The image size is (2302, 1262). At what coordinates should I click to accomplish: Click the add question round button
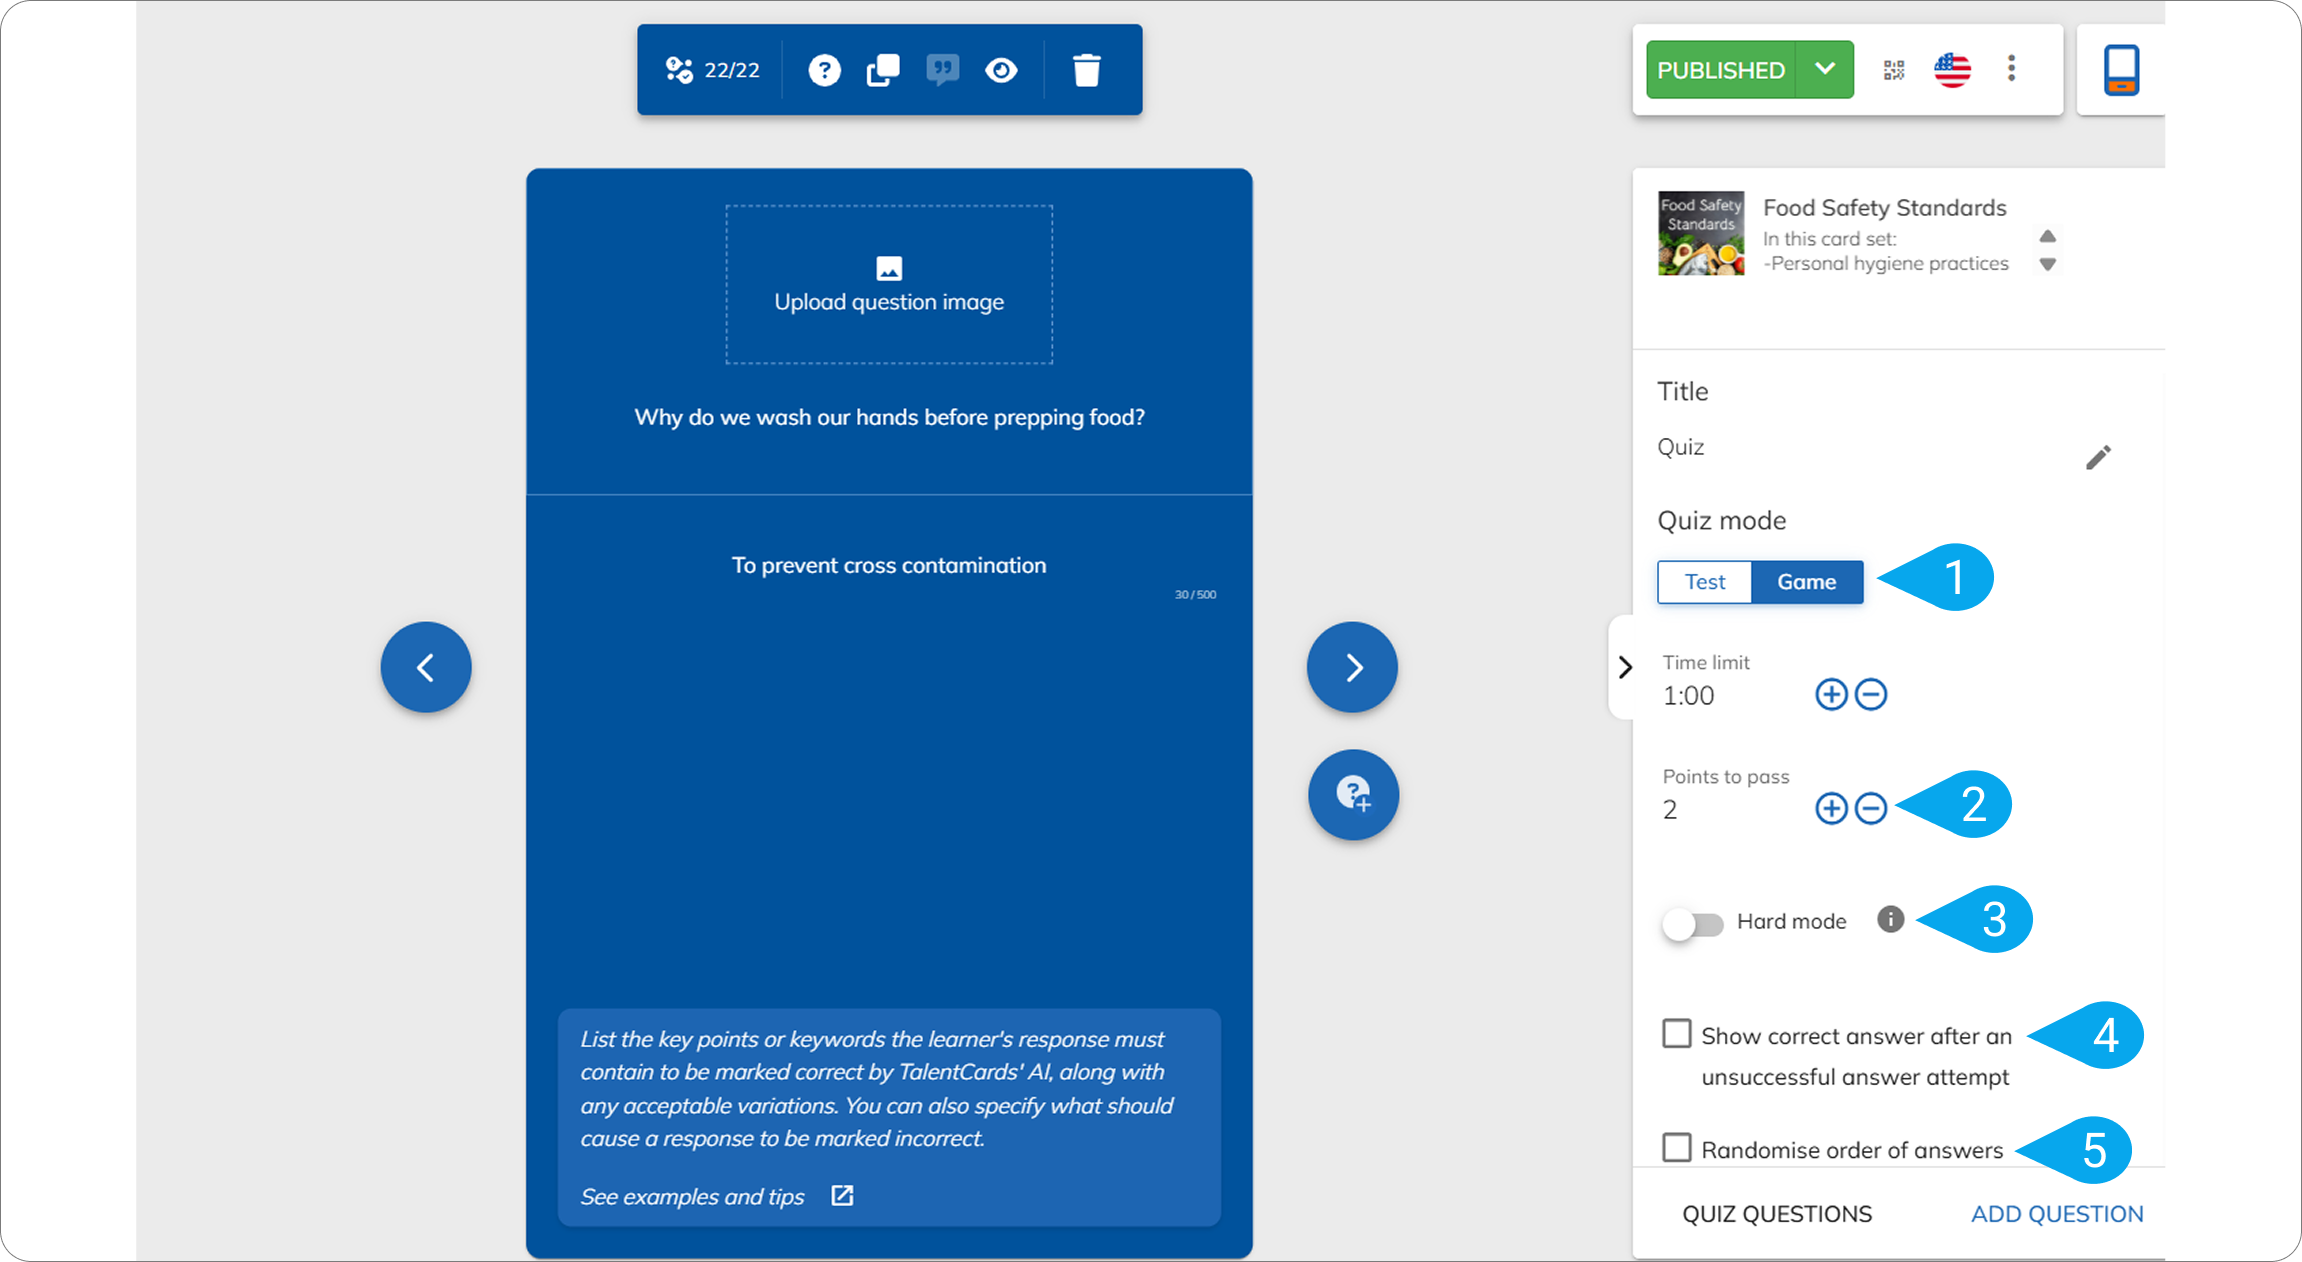click(x=1353, y=795)
